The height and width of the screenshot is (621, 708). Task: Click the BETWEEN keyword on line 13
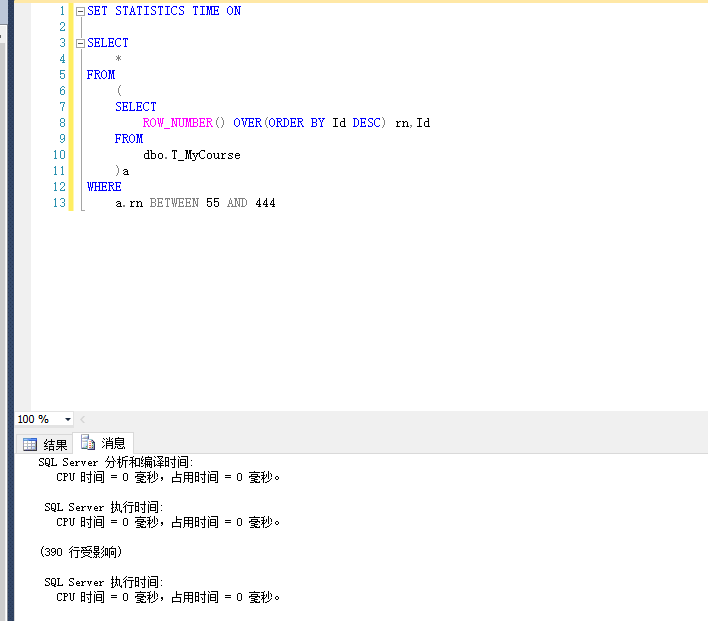pos(174,203)
